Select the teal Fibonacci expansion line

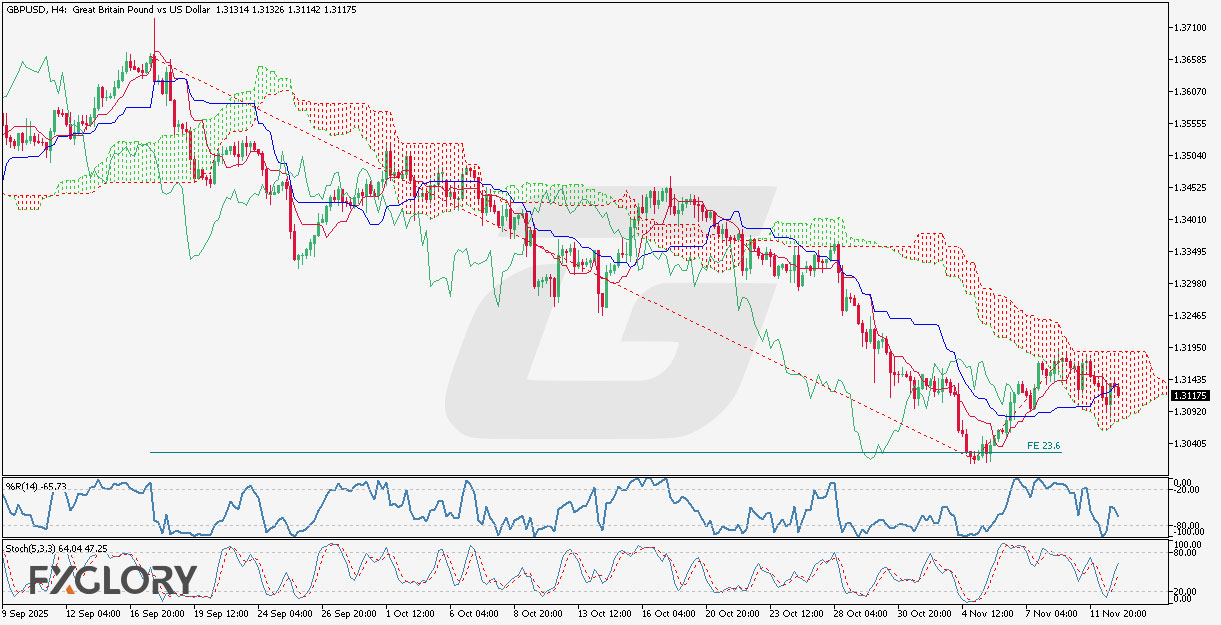click(x=600, y=453)
